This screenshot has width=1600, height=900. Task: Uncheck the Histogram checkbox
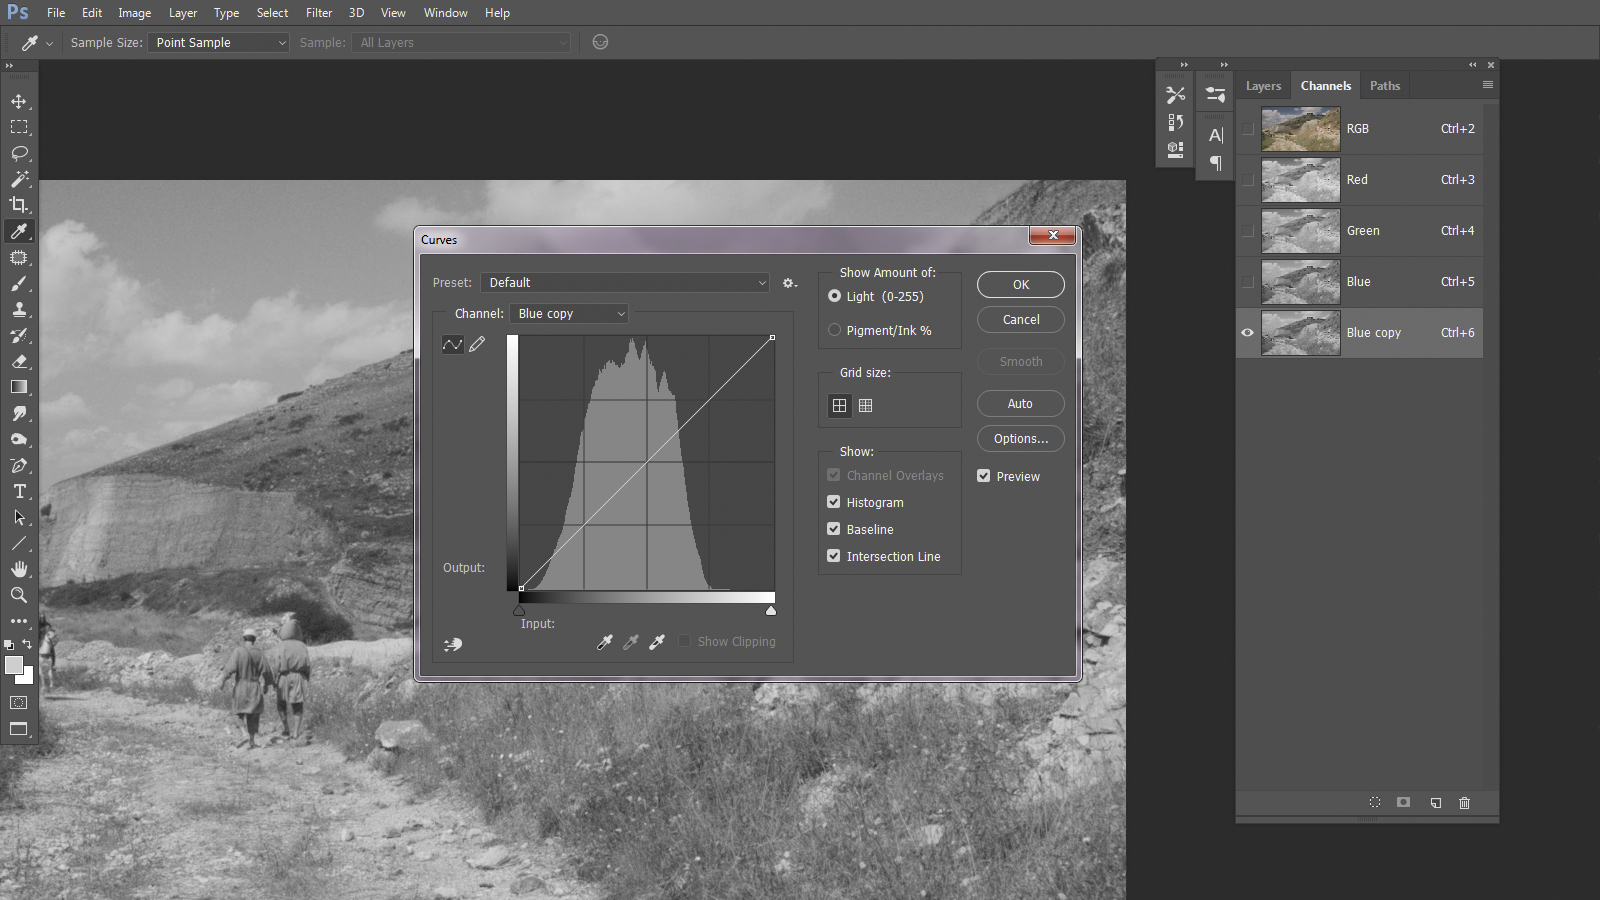(834, 502)
